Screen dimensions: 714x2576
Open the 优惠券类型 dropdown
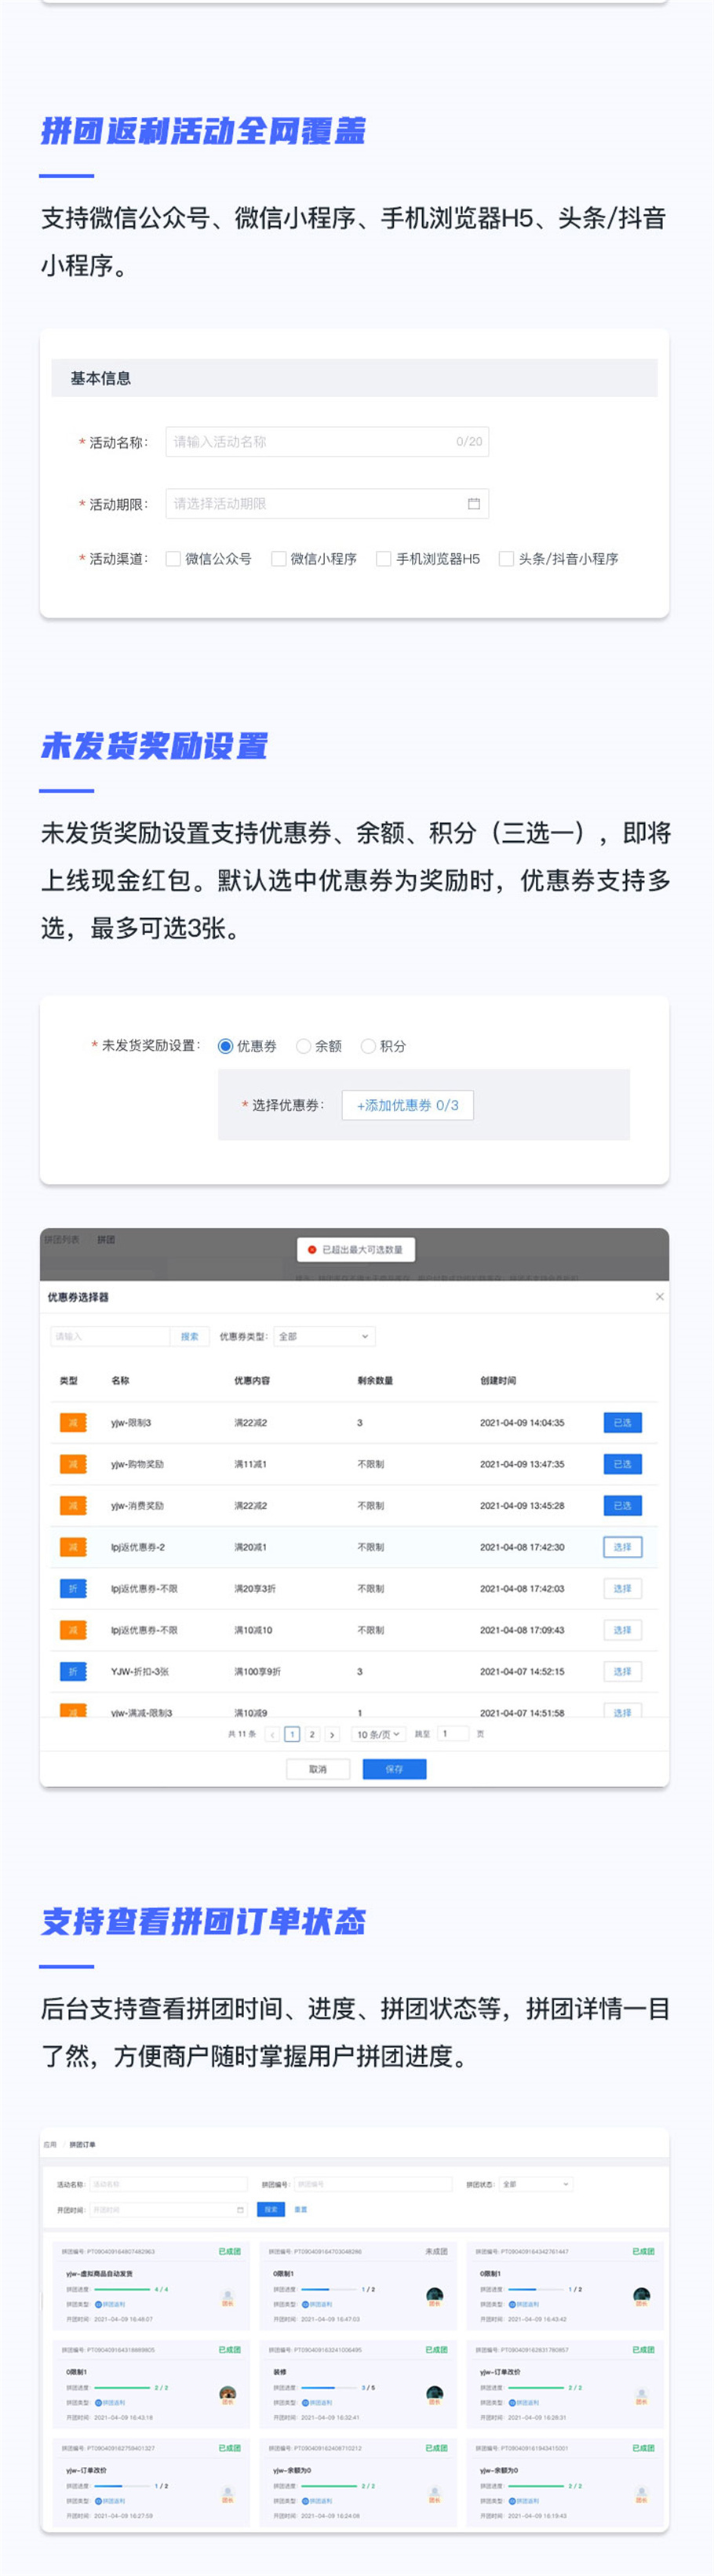(324, 1337)
